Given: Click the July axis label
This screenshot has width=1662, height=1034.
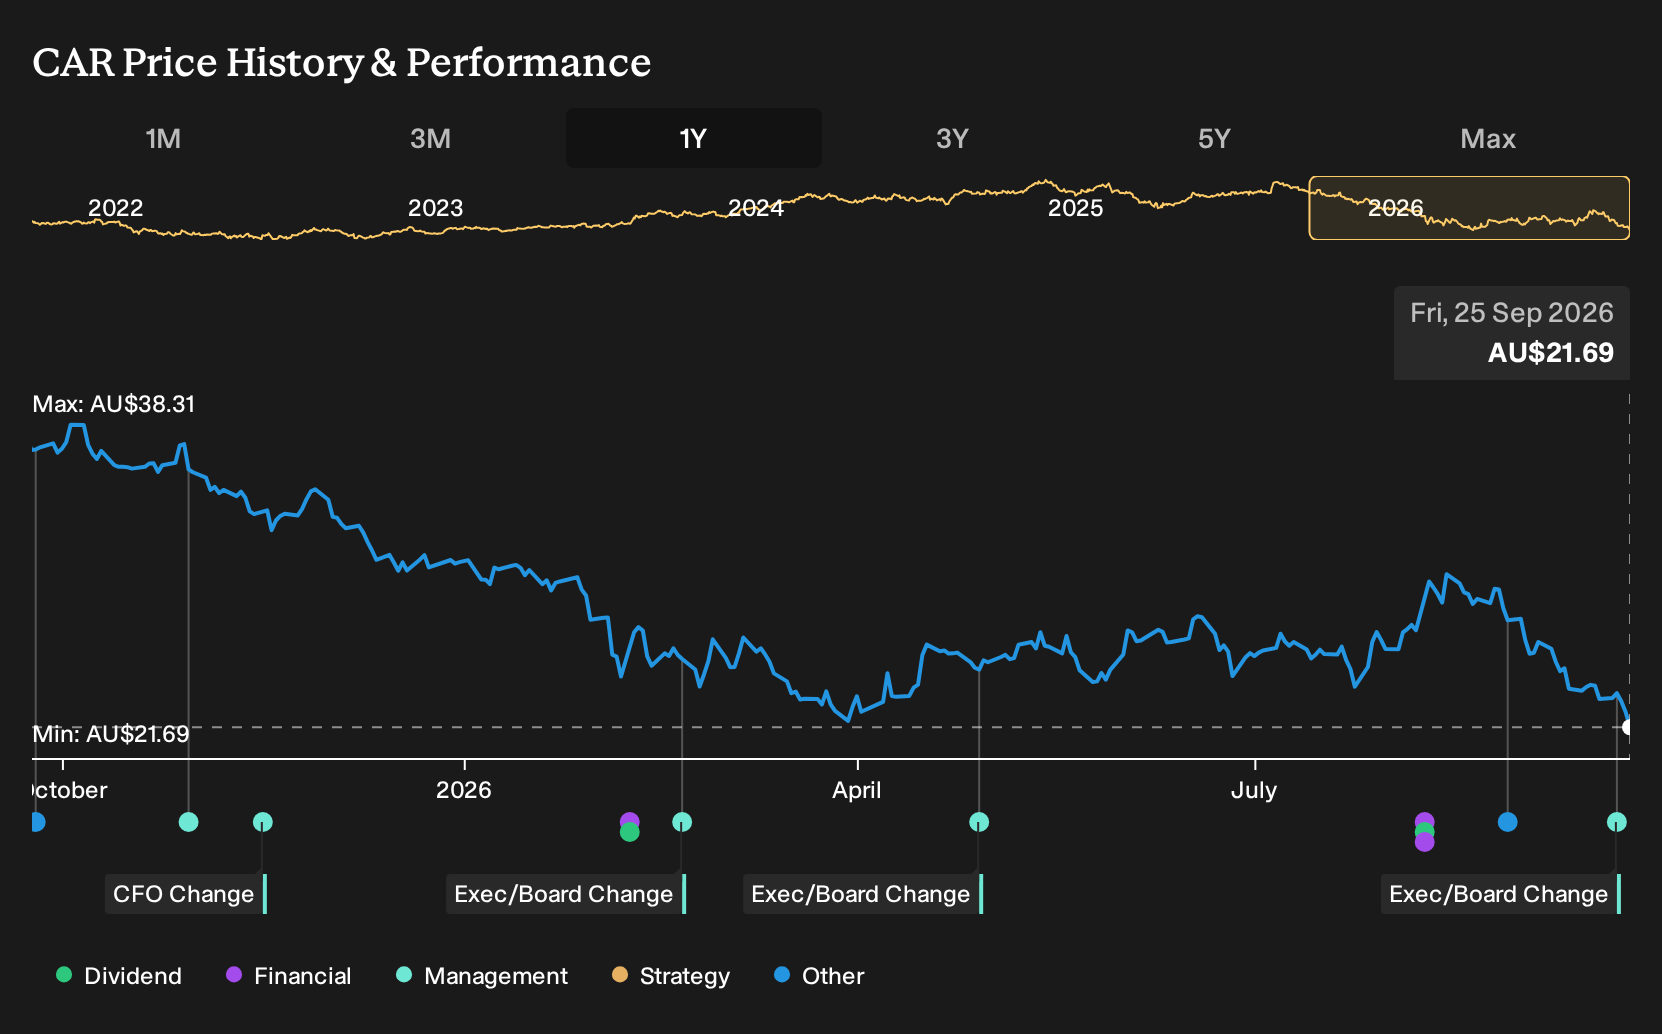Looking at the screenshot, I should pyautogui.click(x=1254, y=790).
